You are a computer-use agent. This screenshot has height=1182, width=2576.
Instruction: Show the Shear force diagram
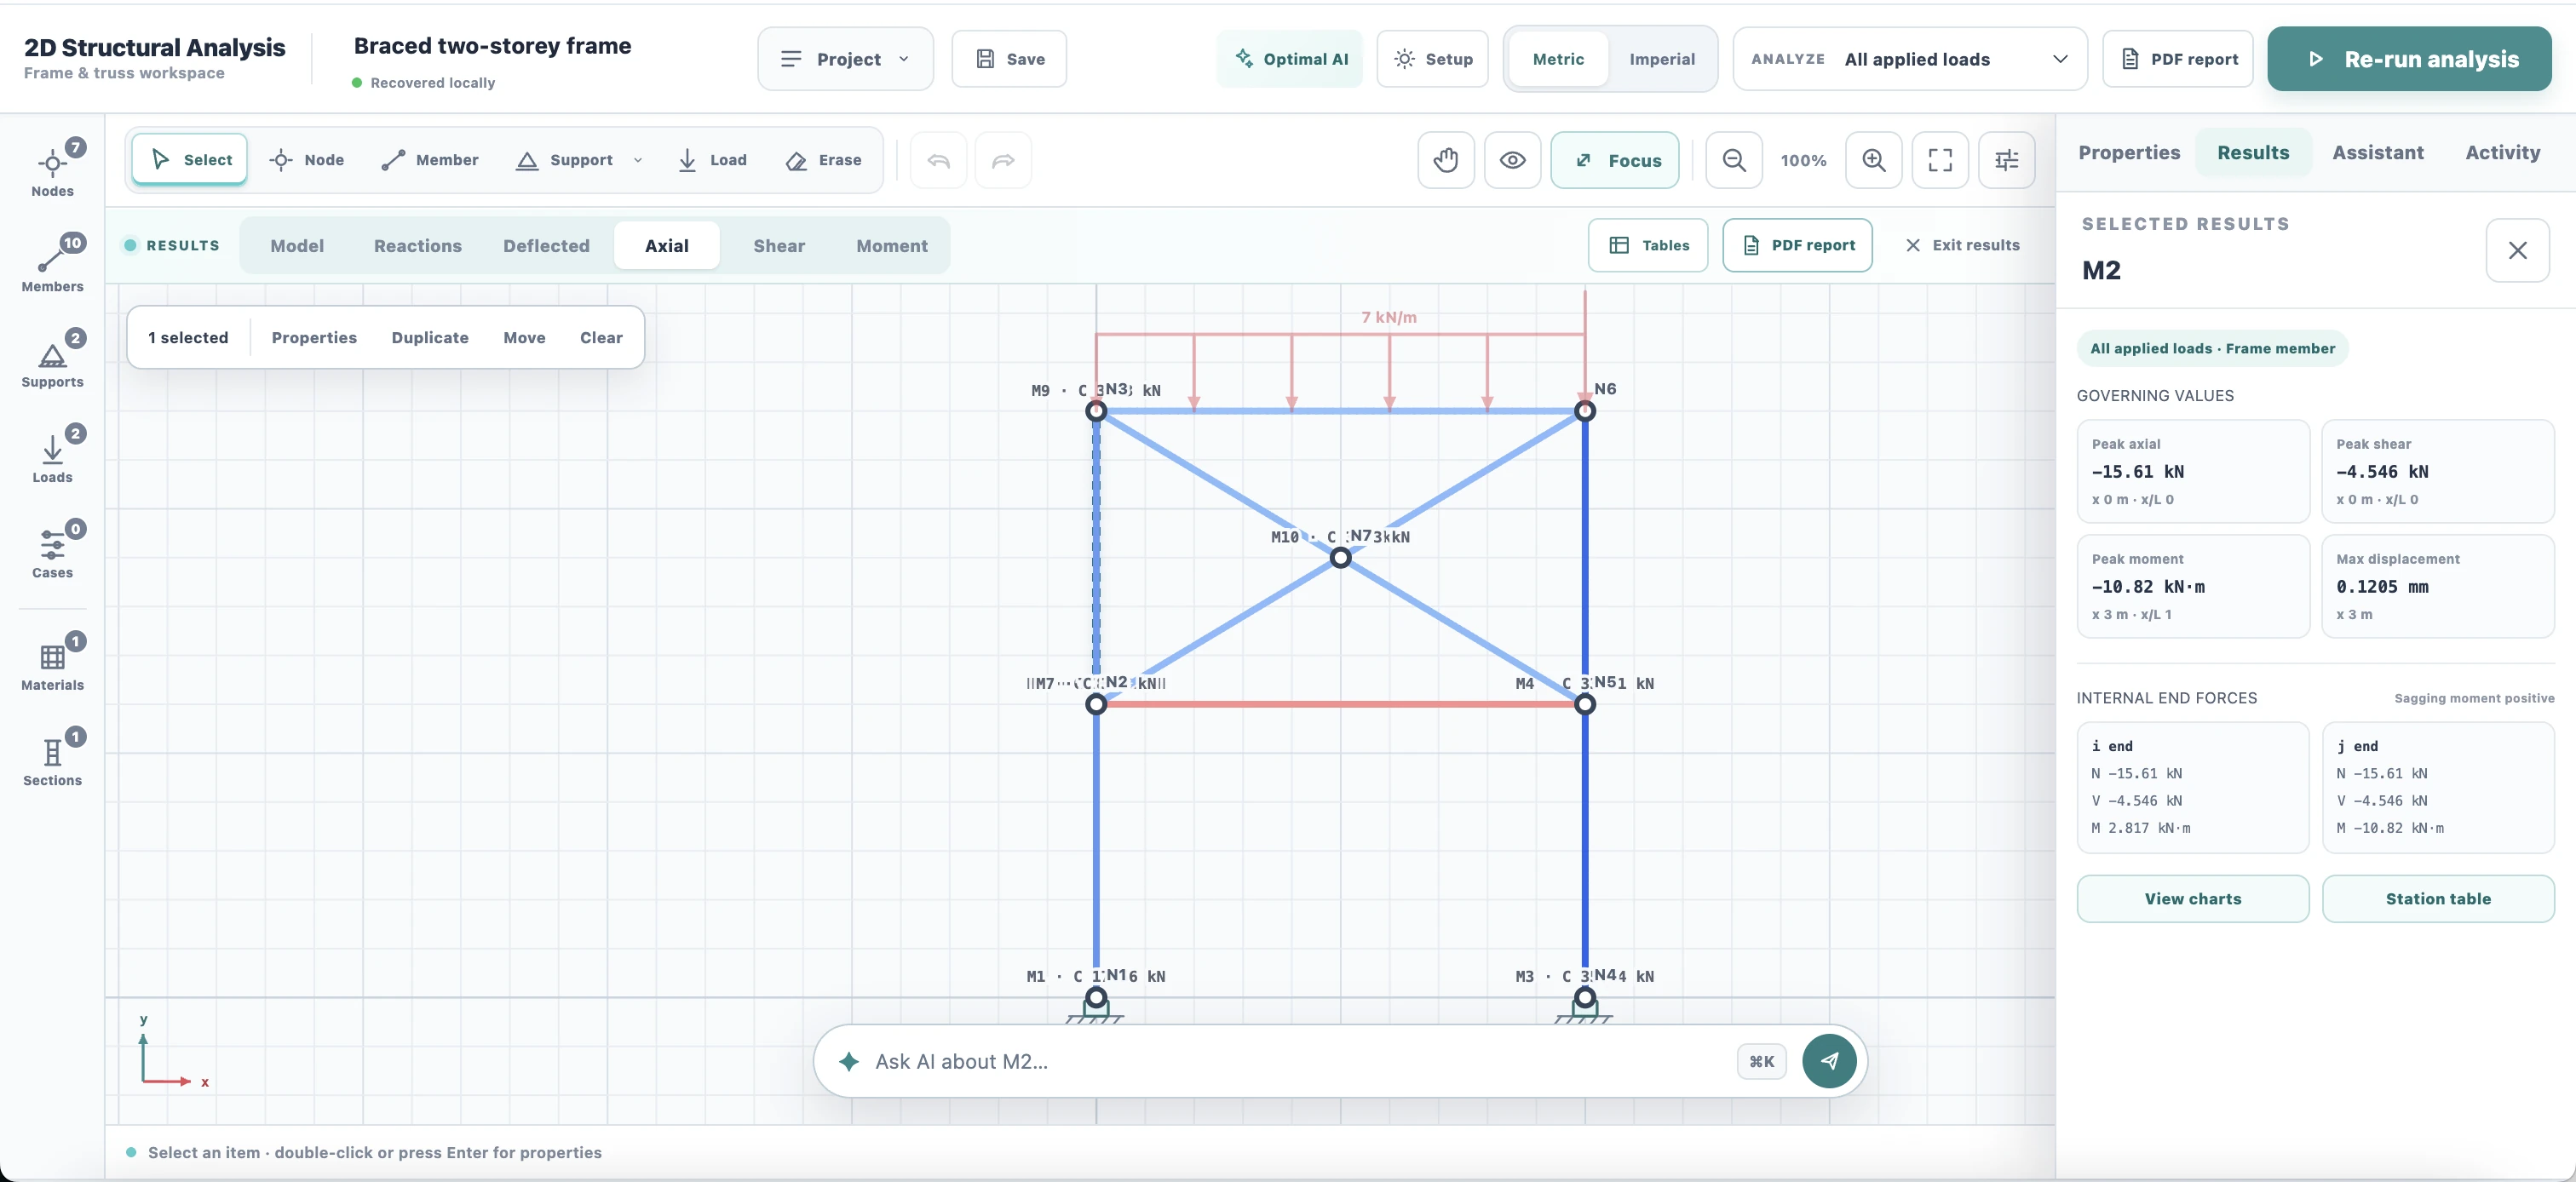click(x=779, y=246)
